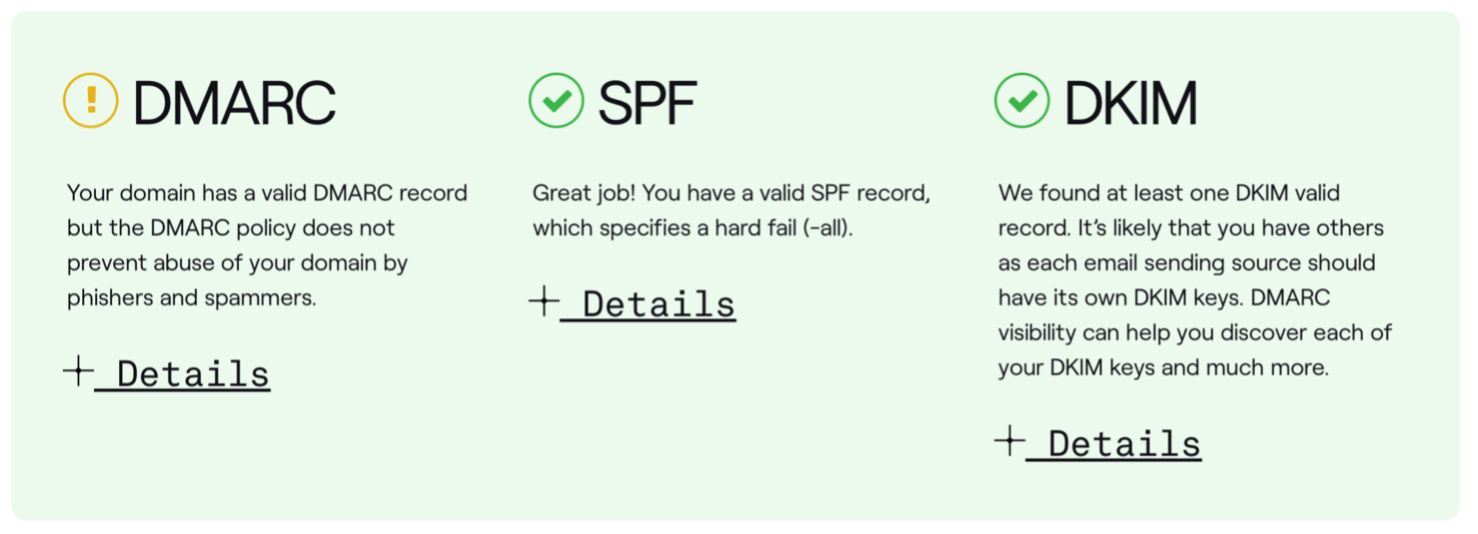Click the green DKIM checkmark icon
Screen dimensions: 1478x534
pos(1022,100)
